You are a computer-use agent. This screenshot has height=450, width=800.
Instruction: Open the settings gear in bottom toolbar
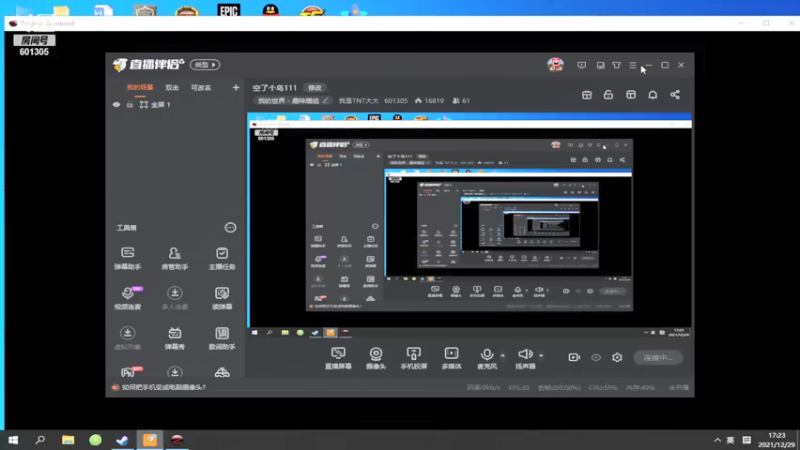[x=617, y=357]
